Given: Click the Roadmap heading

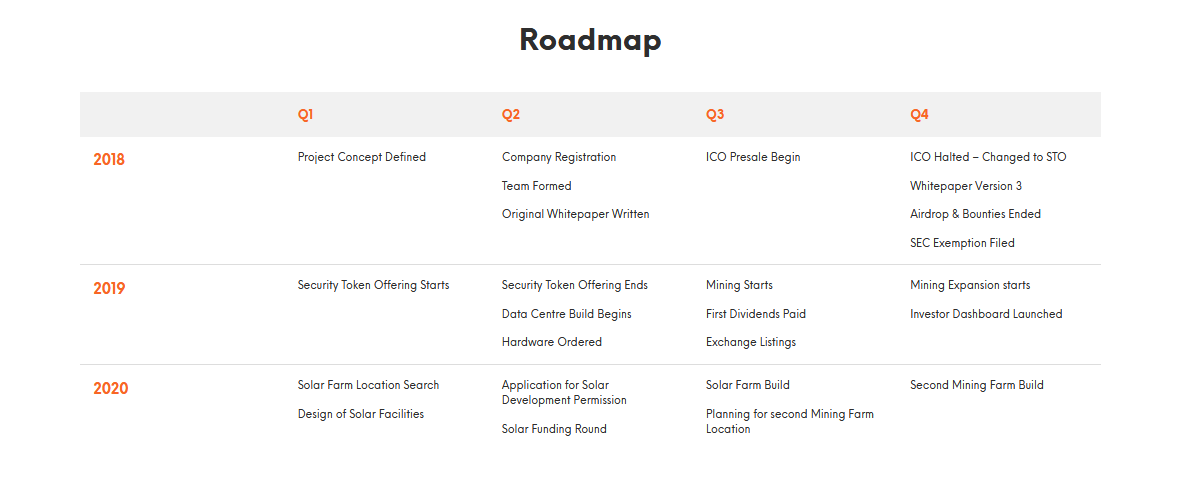Looking at the screenshot, I should pyautogui.click(x=590, y=41).
